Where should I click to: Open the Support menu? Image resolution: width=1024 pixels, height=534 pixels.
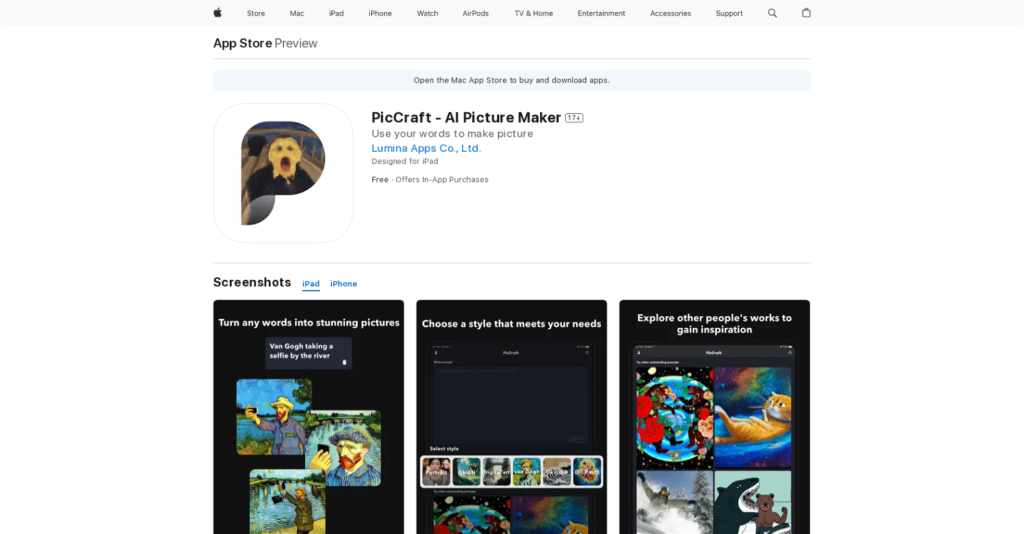(x=729, y=13)
